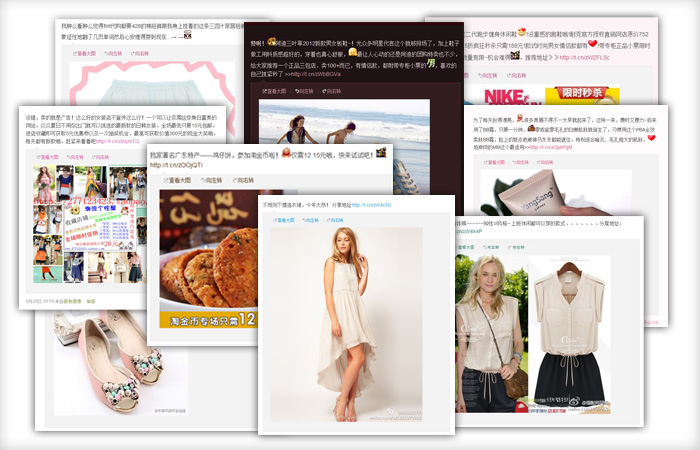This screenshot has height=450, width=700.
Task: Click 查看大图 above the beach photo
Action: click(275, 91)
